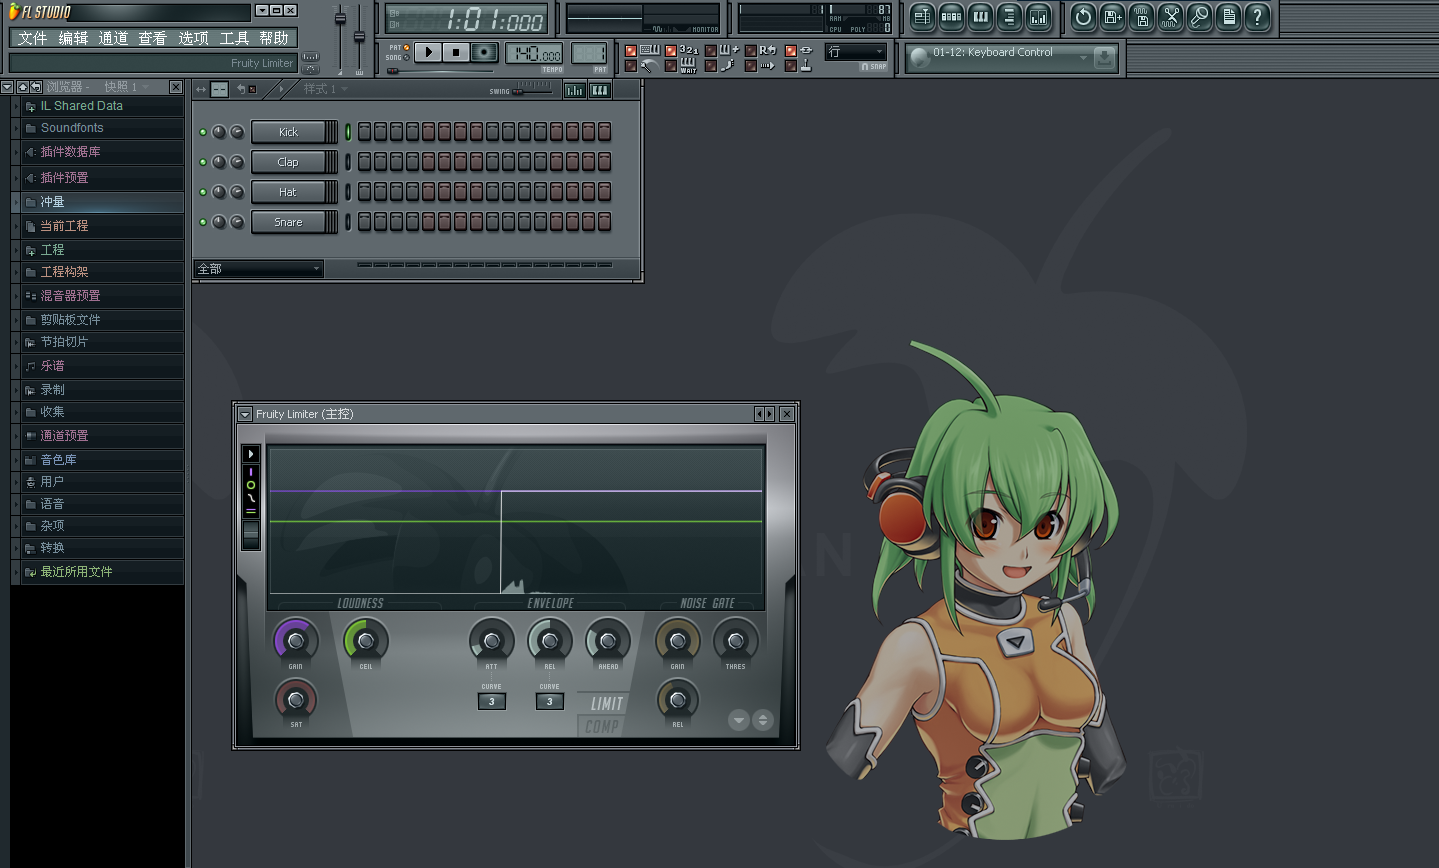Image resolution: width=1439 pixels, height=868 pixels.
Task: Click the one-click recording microphone icon
Action: pos(1199,16)
